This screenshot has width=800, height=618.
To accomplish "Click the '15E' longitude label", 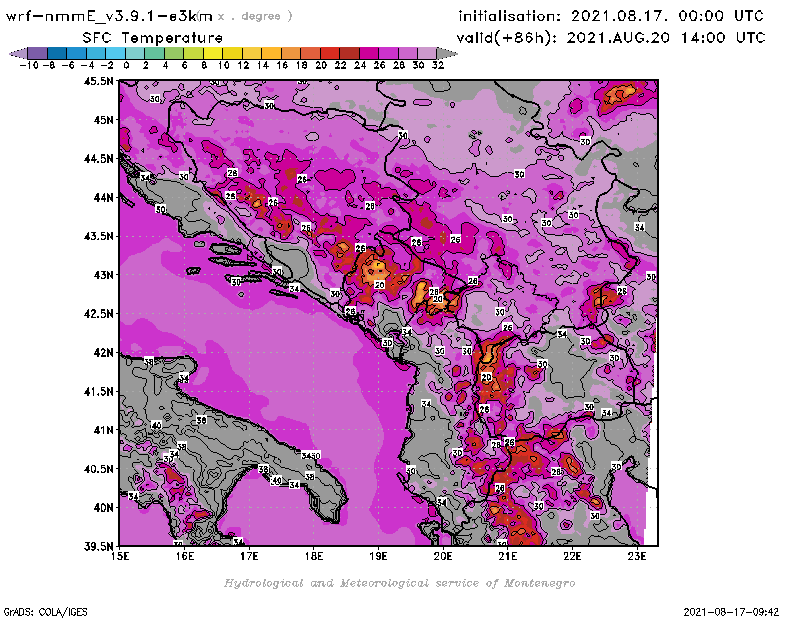I will (119, 556).
